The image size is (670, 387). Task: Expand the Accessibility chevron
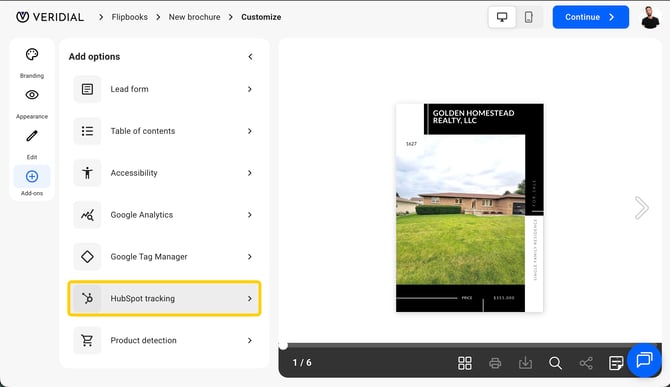click(250, 173)
